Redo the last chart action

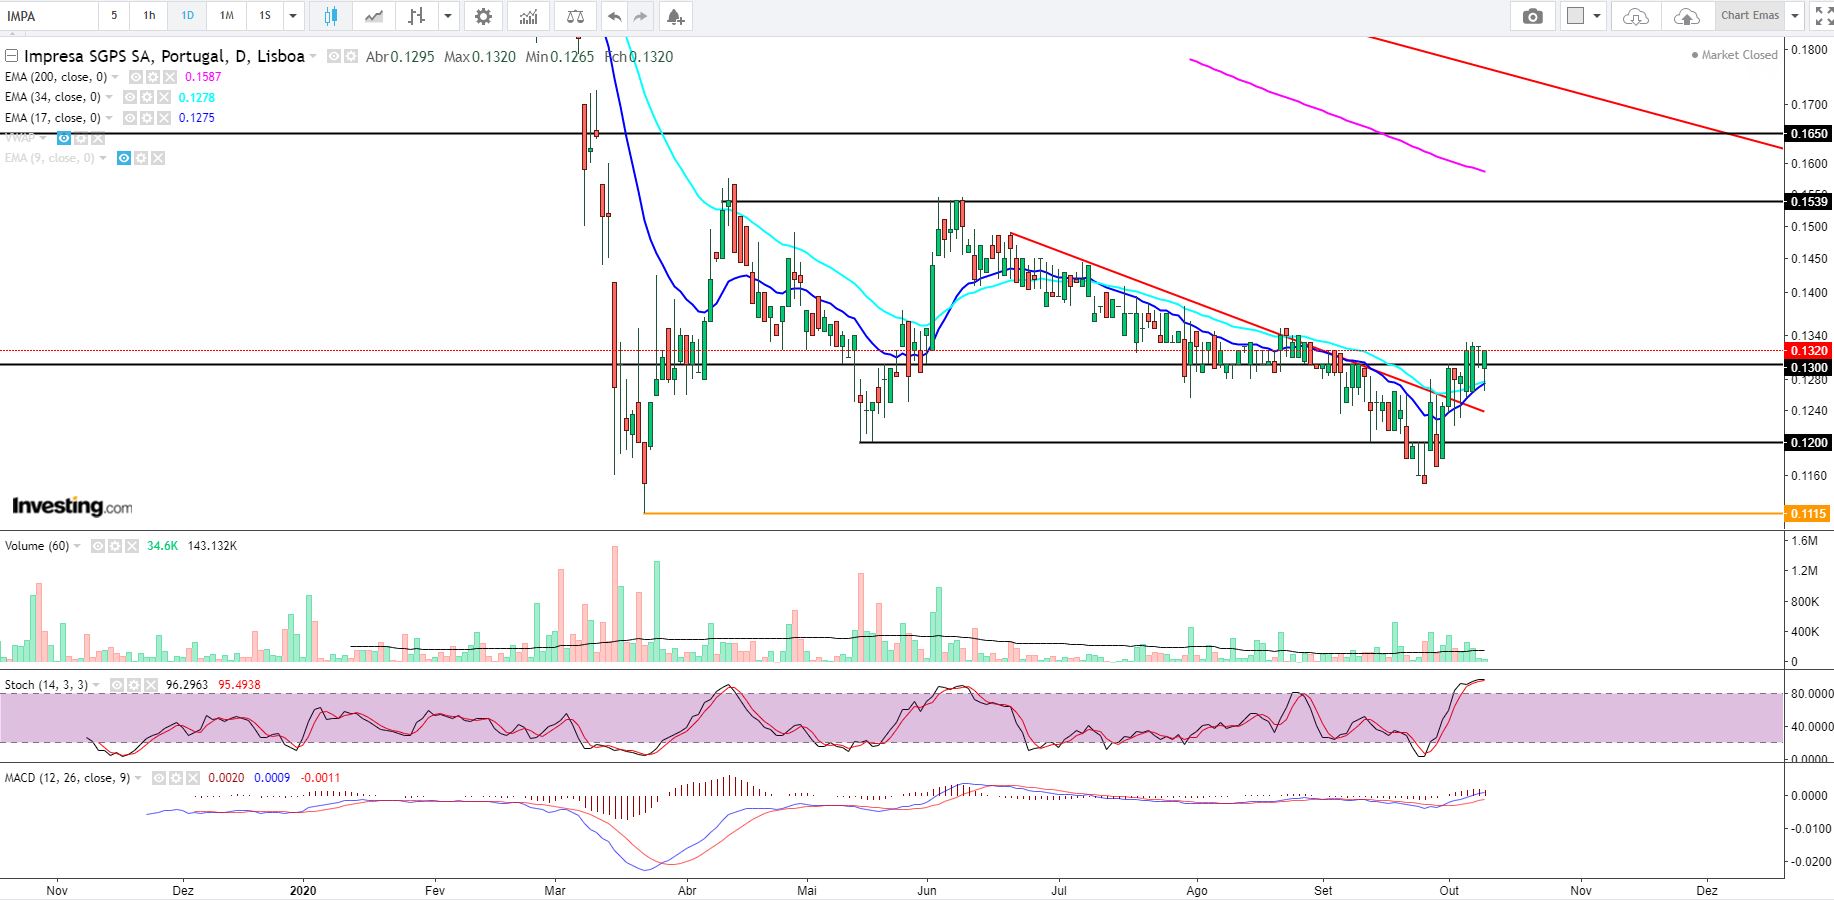pos(640,16)
